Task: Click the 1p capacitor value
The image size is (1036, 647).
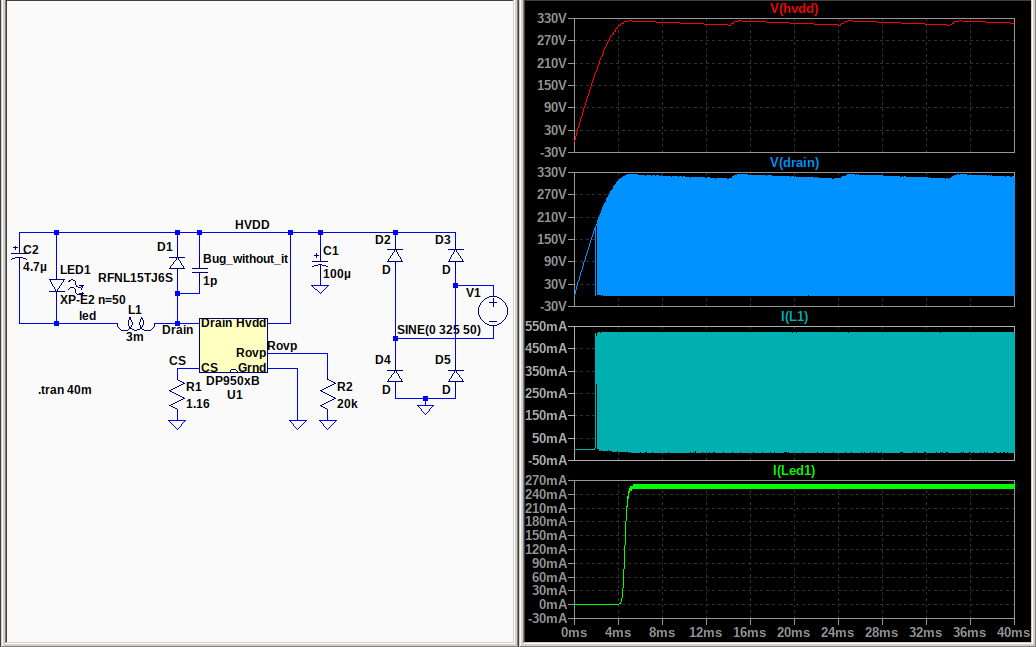Action: pyautogui.click(x=210, y=281)
